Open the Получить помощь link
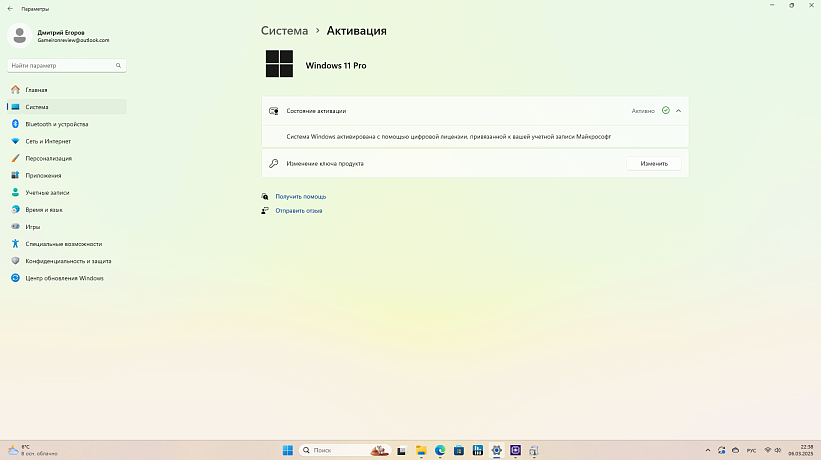Screen dimensions: 821x460 pyautogui.click(x=300, y=197)
